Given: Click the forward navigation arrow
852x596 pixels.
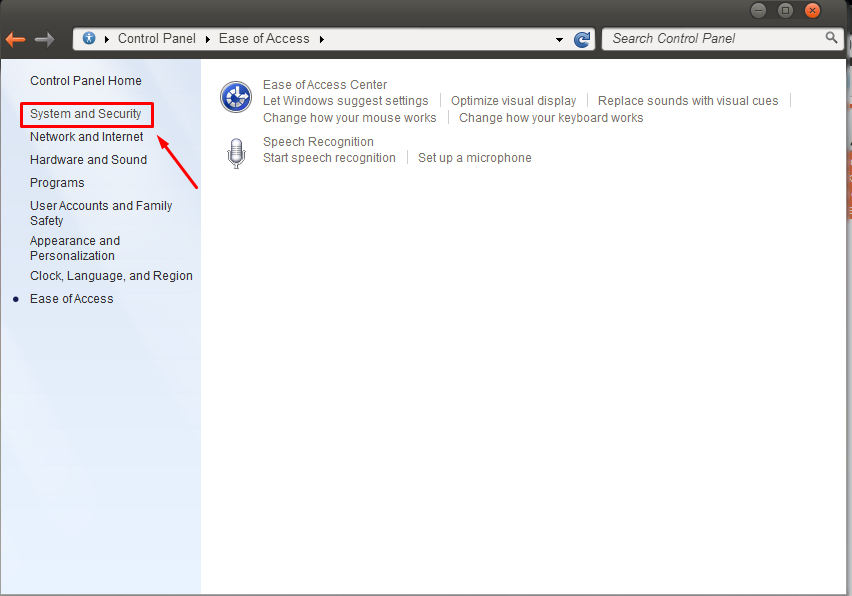Looking at the screenshot, I should [42, 38].
